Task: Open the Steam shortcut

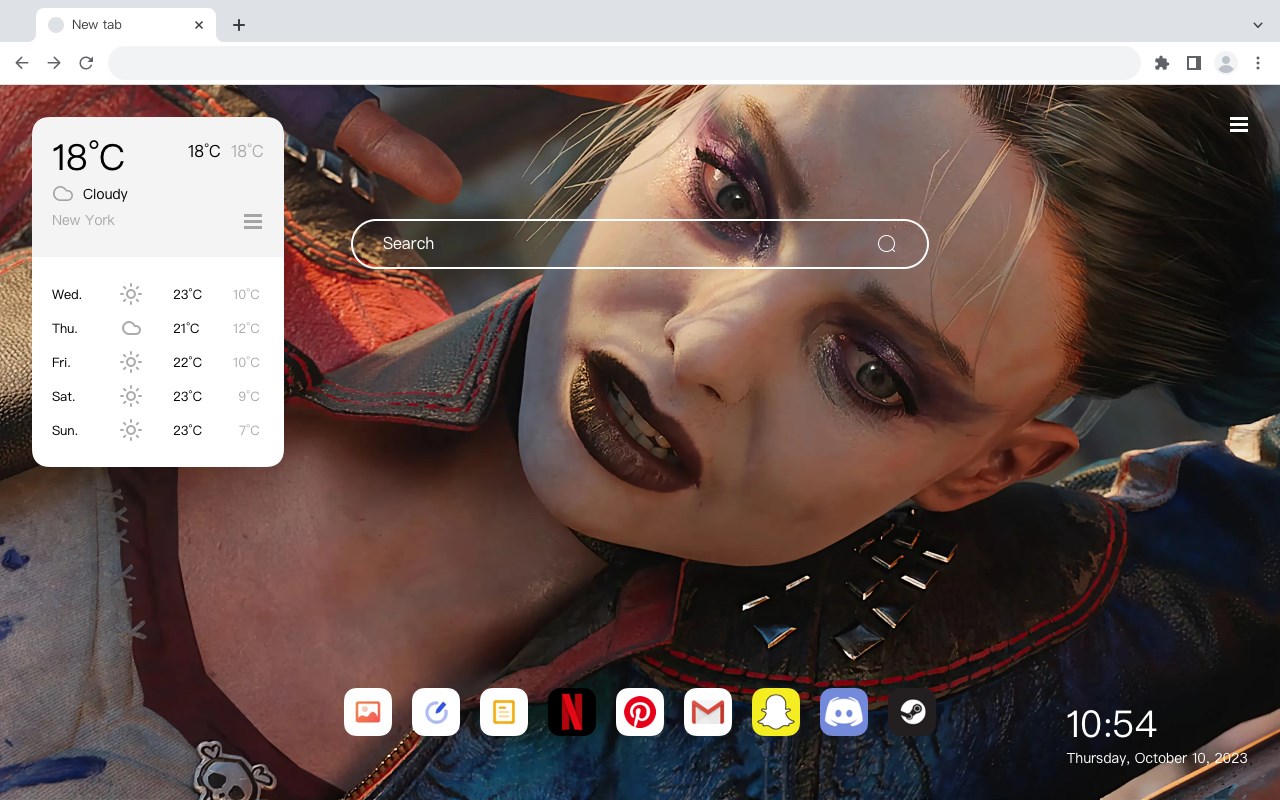Action: (912, 712)
